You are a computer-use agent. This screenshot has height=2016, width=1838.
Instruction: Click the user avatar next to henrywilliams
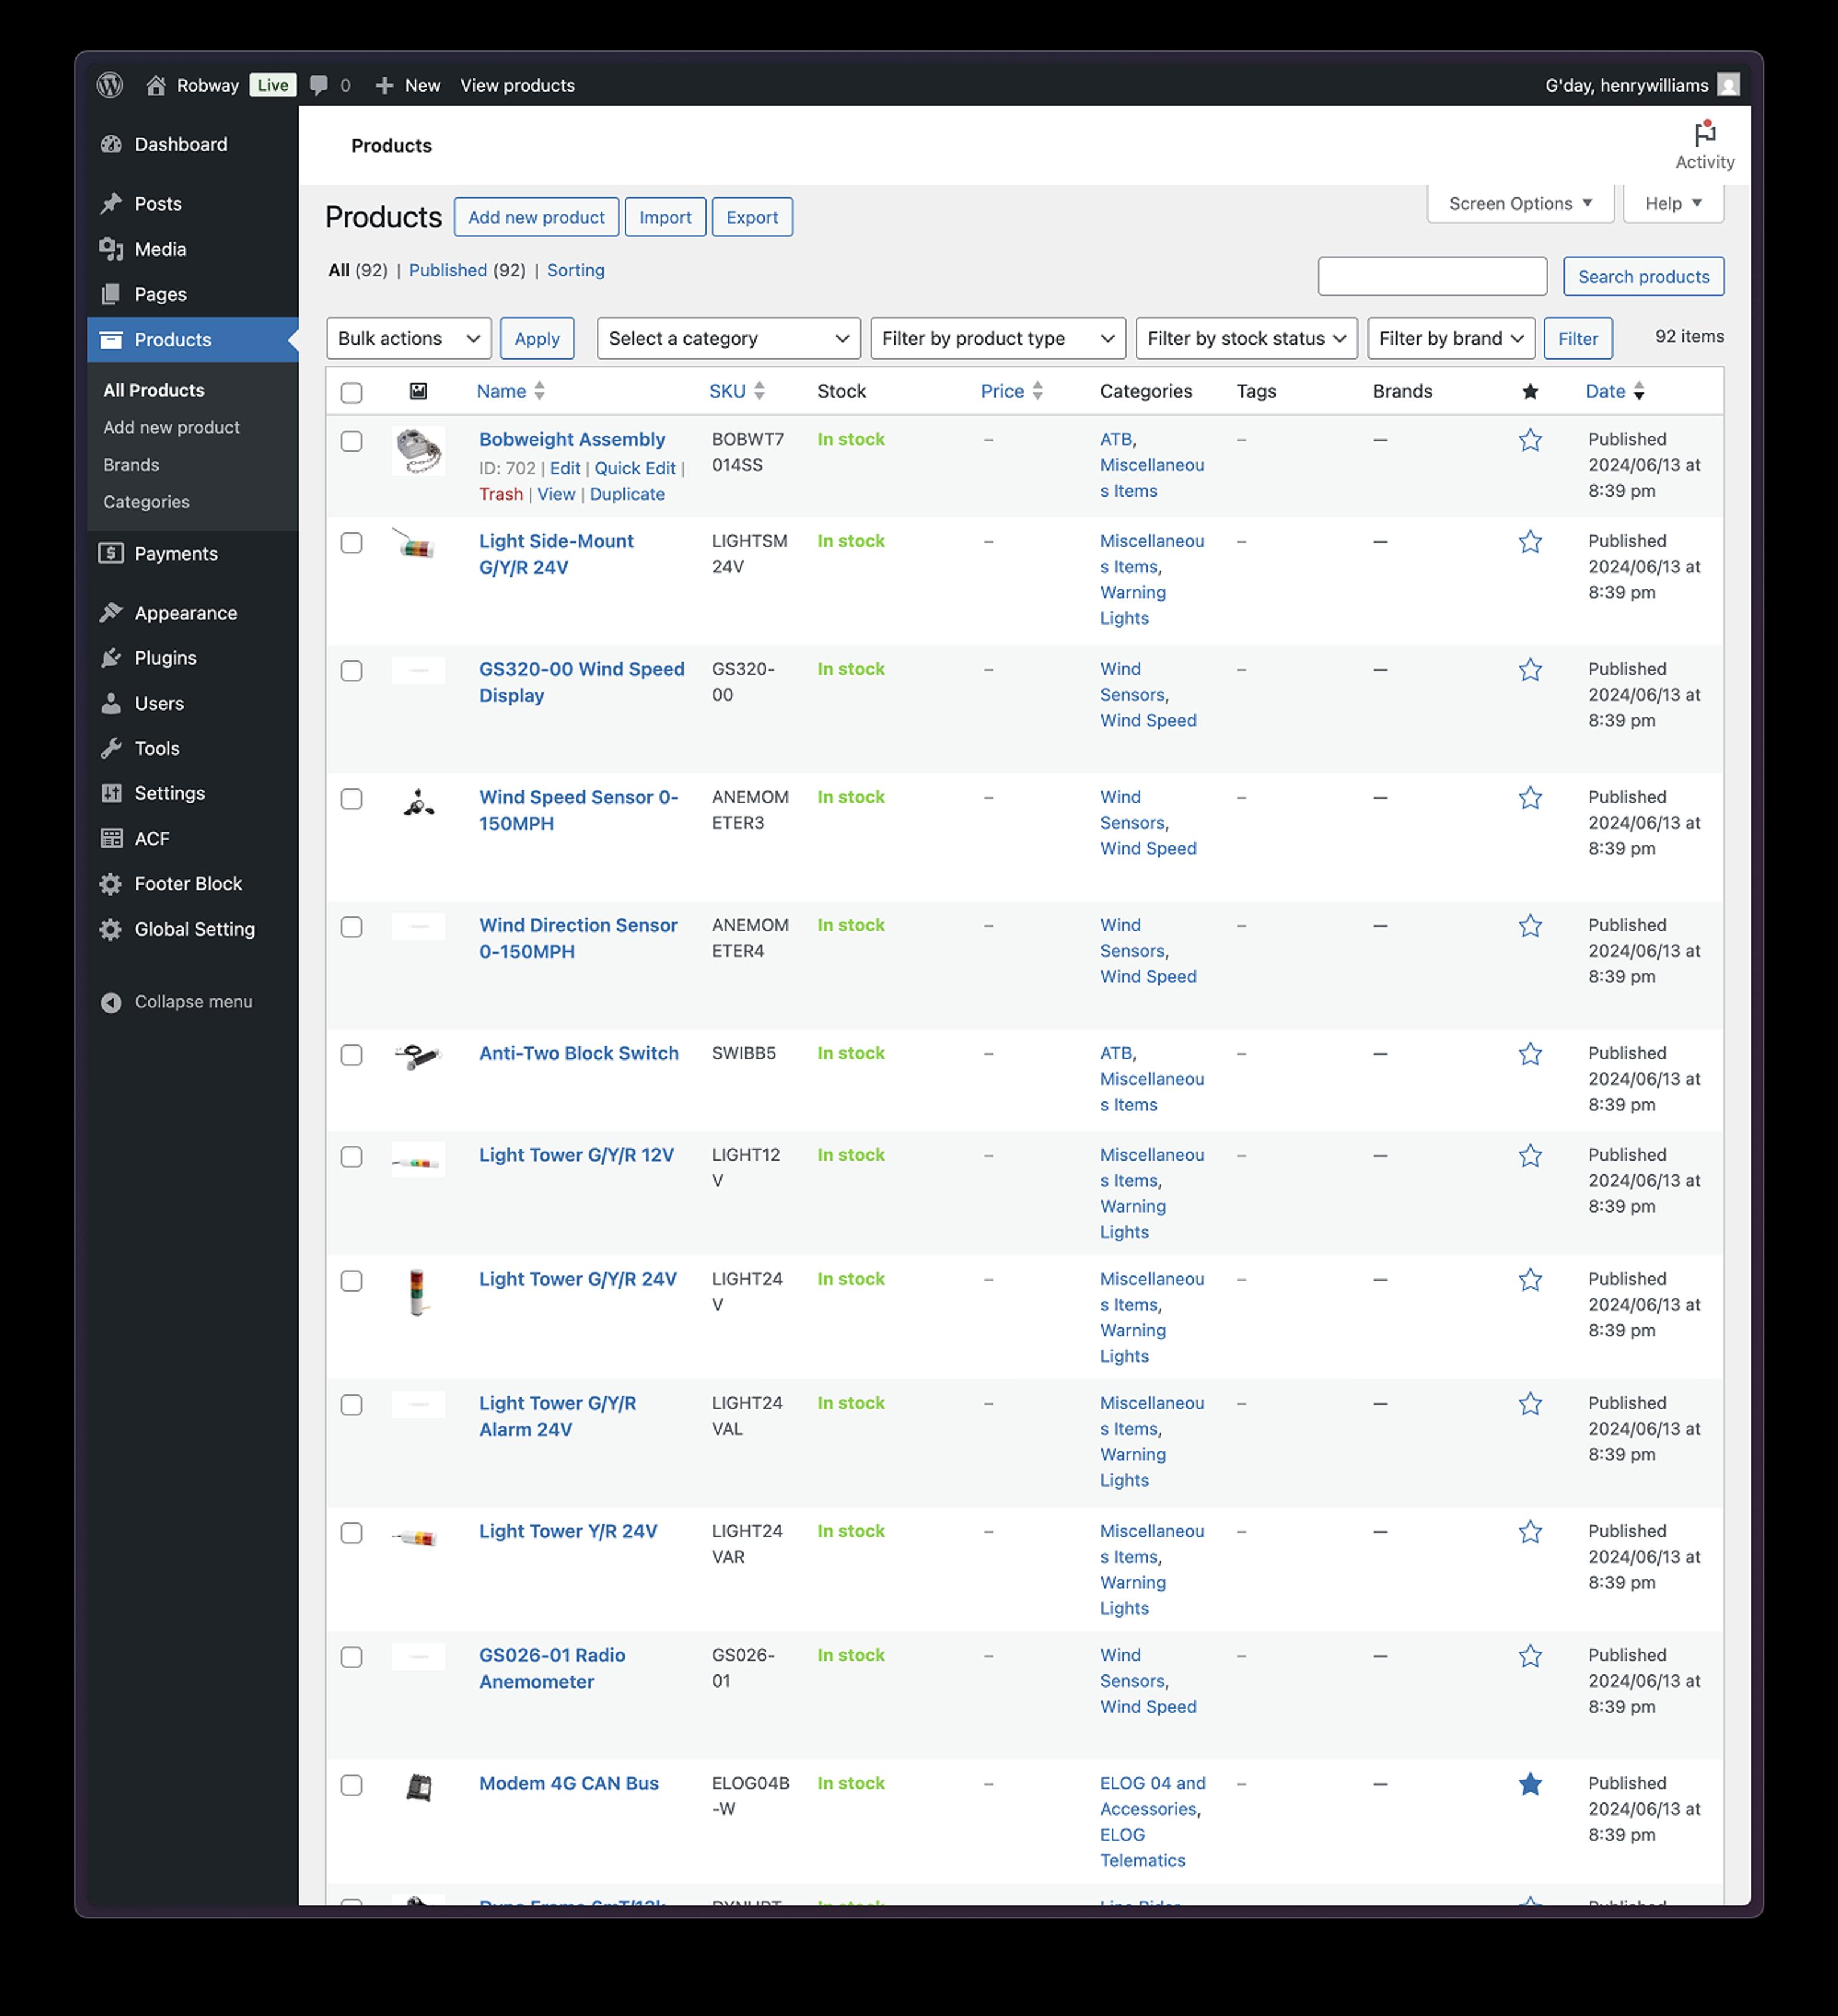(x=1728, y=85)
